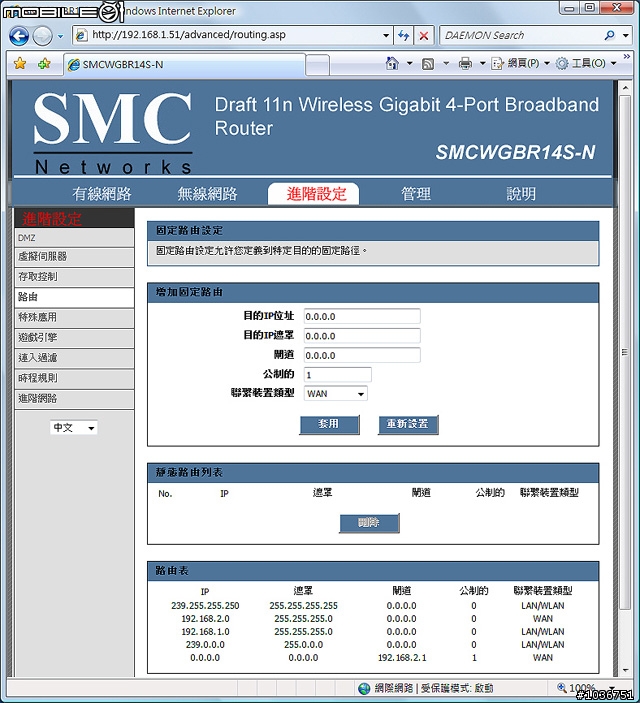The height and width of the screenshot is (703, 640).
Task: Click the Home page icon
Action: tap(392, 64)
